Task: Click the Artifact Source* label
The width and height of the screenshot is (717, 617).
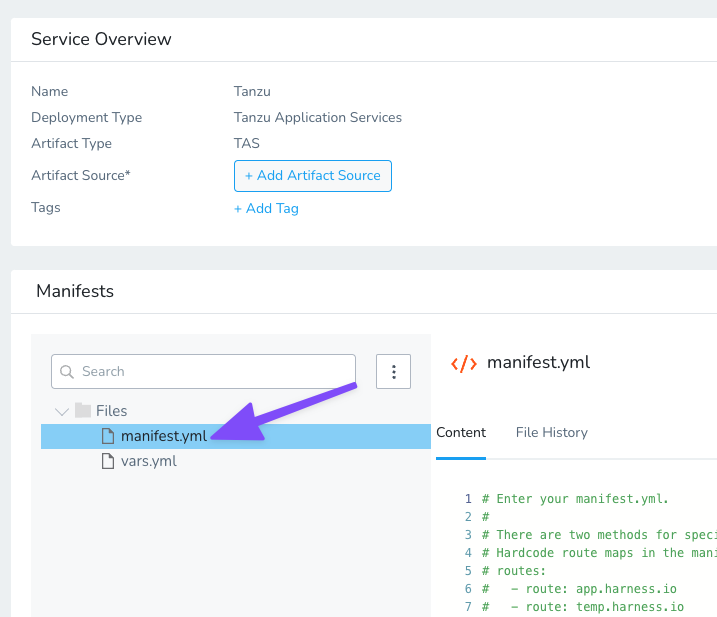Action: coord(80,176)
